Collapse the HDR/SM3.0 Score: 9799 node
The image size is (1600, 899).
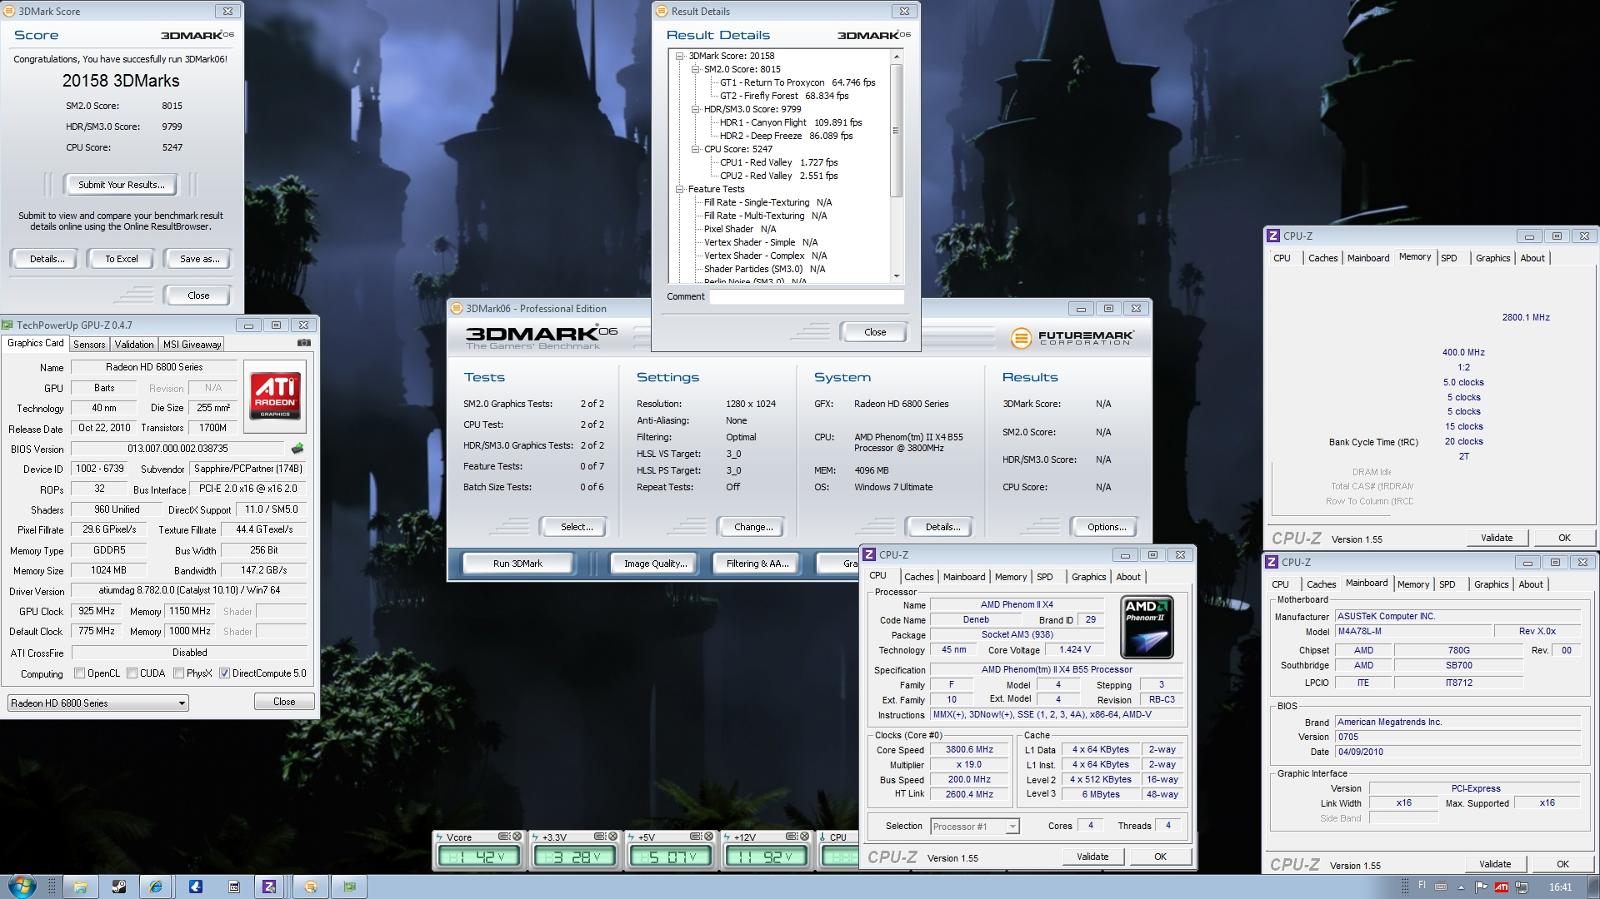[696, 109]
